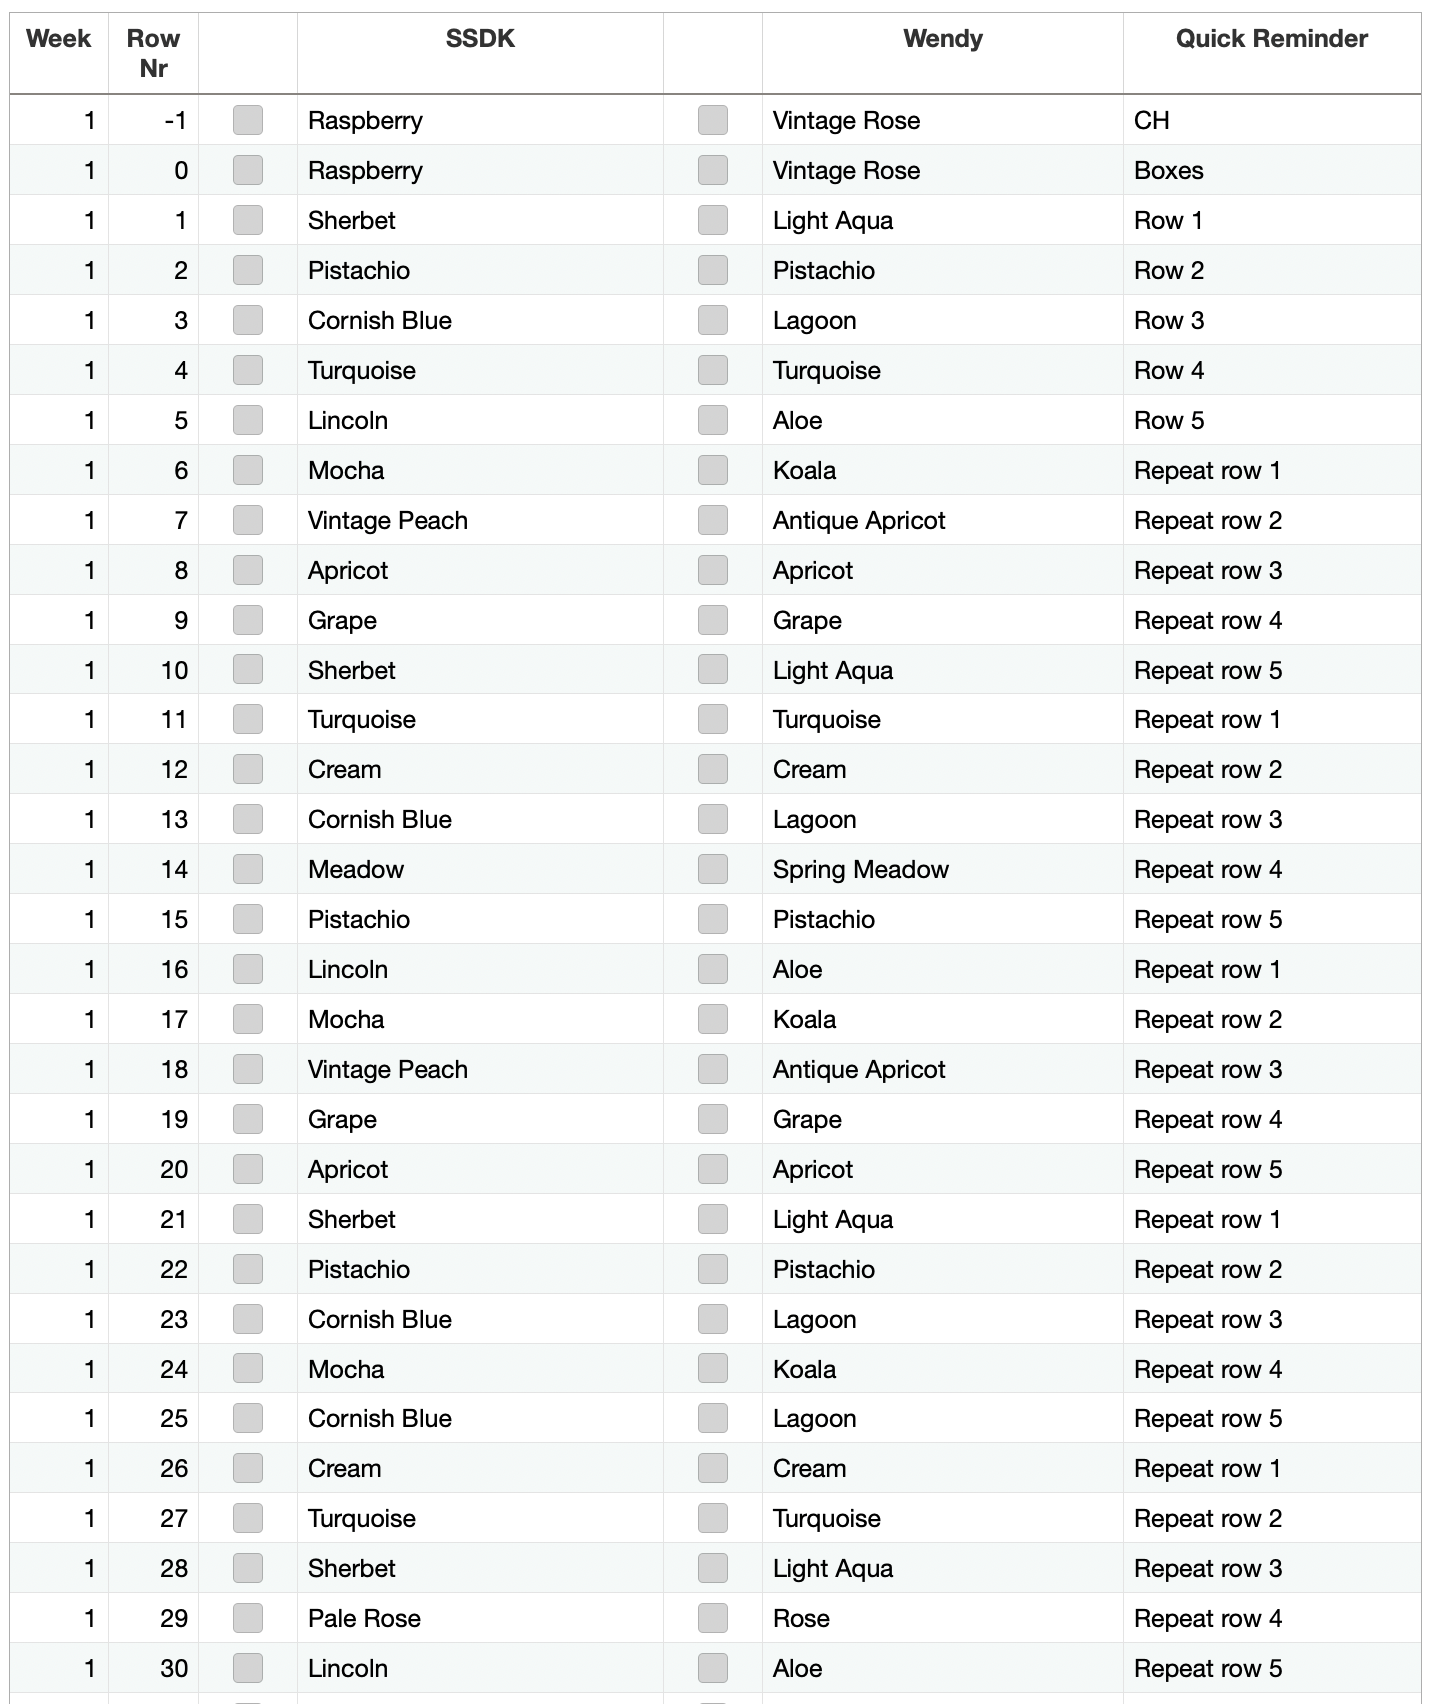
Task: Select the Row Nr column header
Action: pyautogui.click(x=153, y=53)
